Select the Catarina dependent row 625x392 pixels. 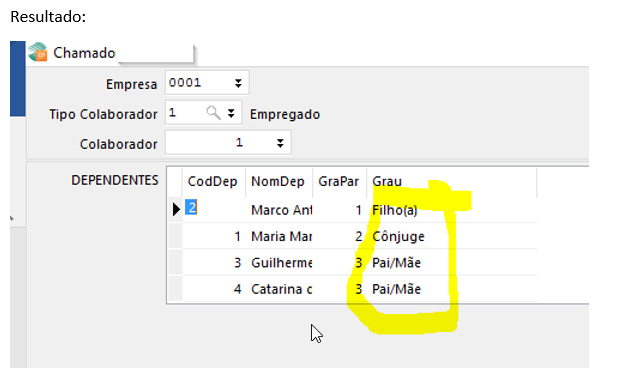(360, 289)
